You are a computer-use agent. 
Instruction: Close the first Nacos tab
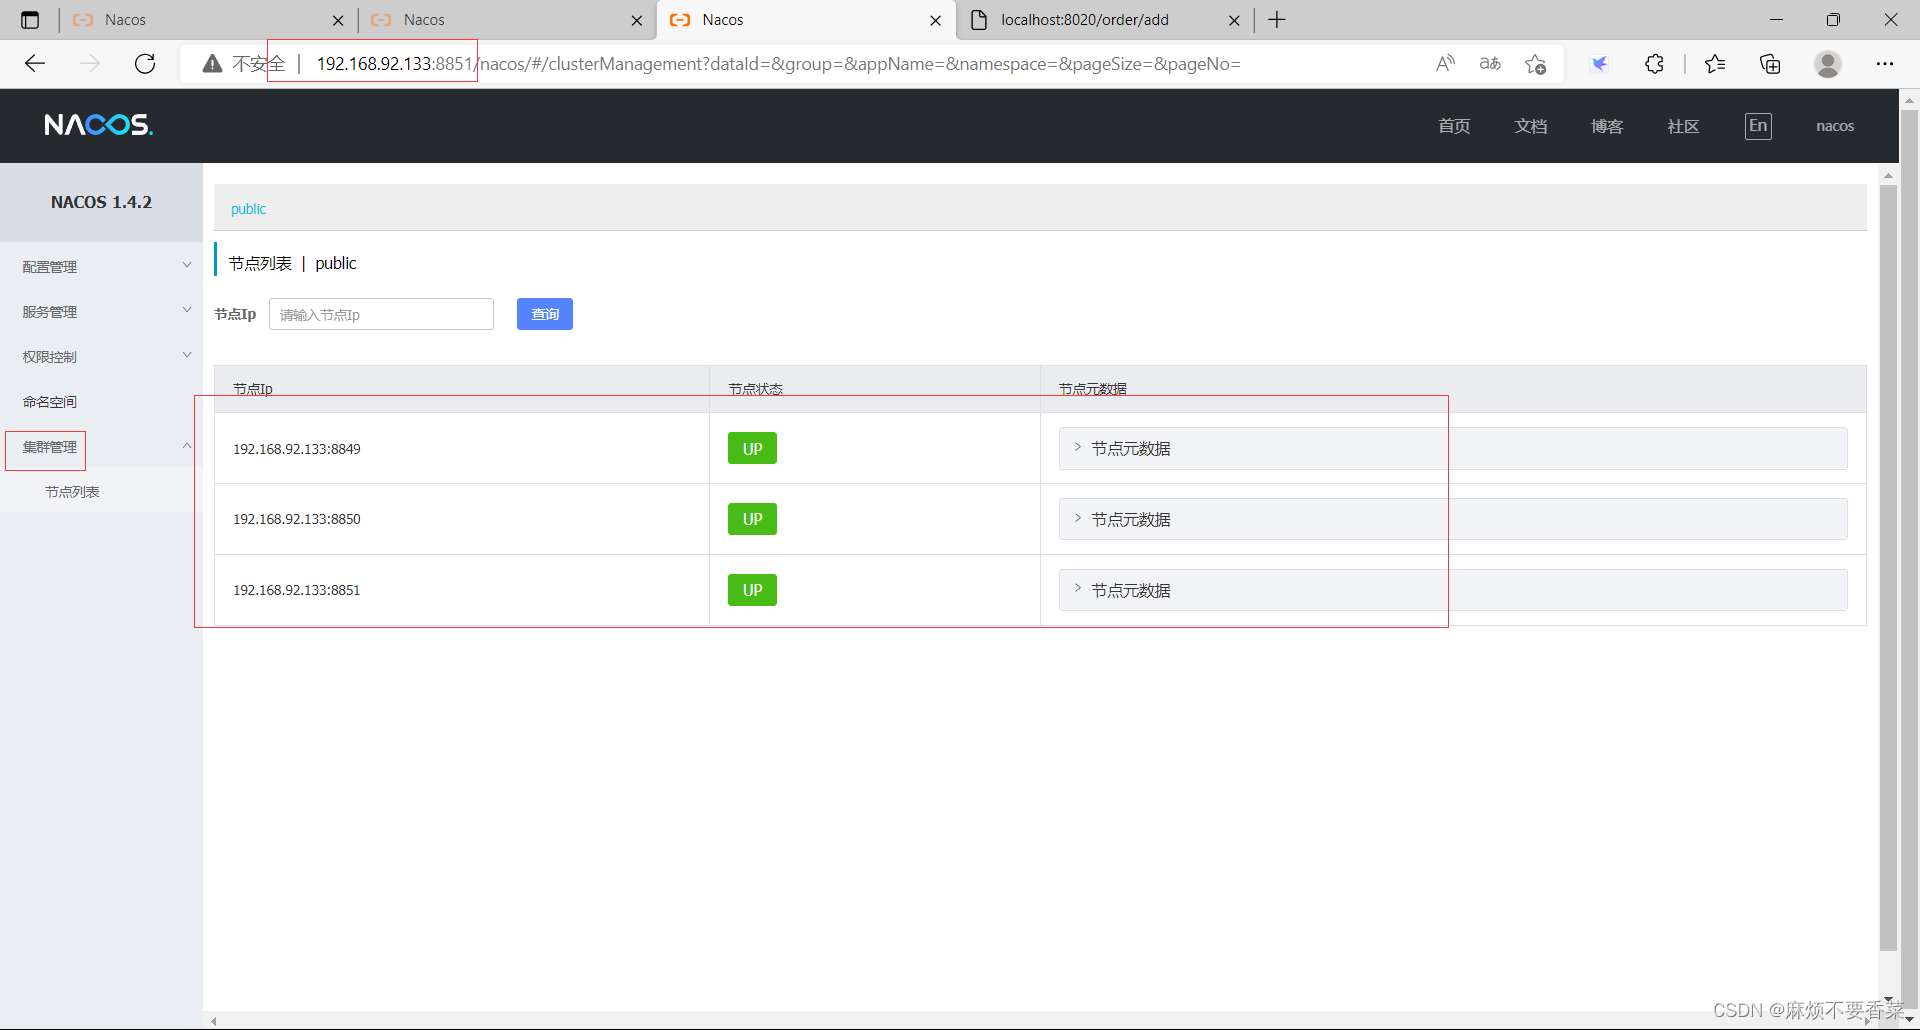click(x=338, y=20)
